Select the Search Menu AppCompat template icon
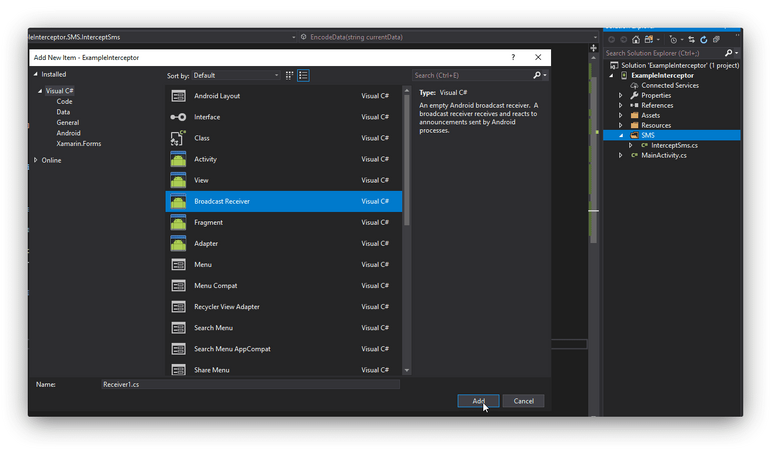This screenshot has height=450, width=771. coord(178,349)
